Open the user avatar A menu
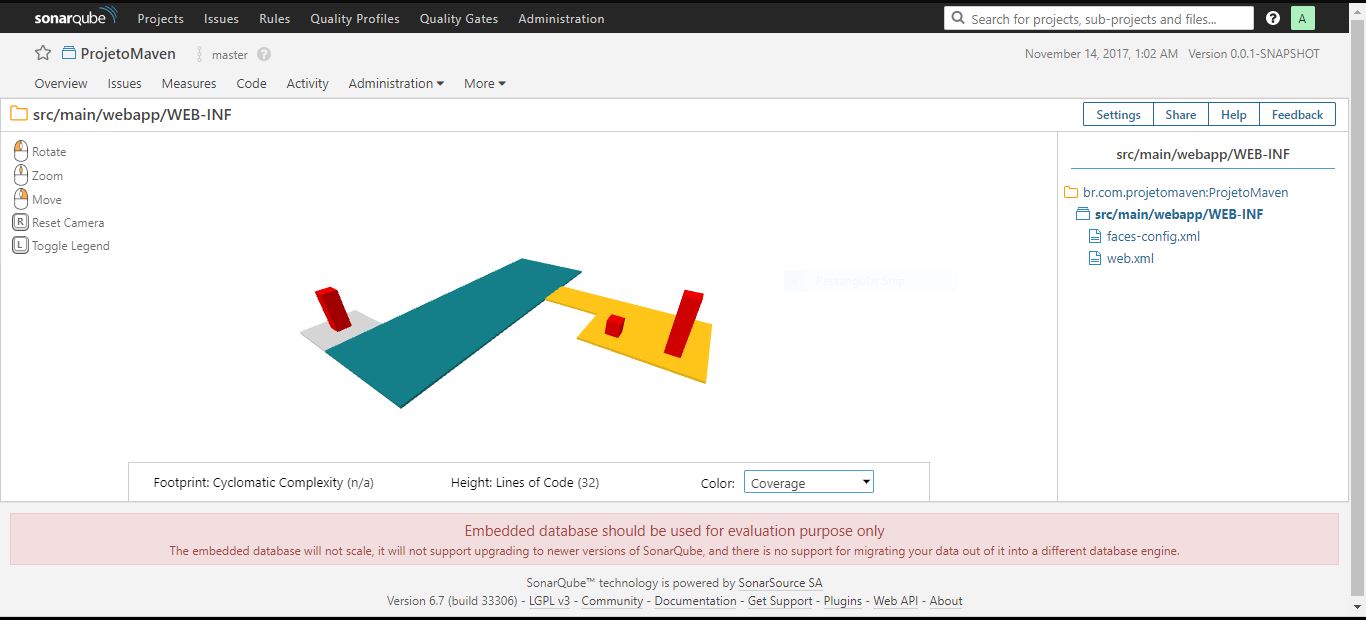This screenshot has height=620, width=1366. (x=1303, y=18)
